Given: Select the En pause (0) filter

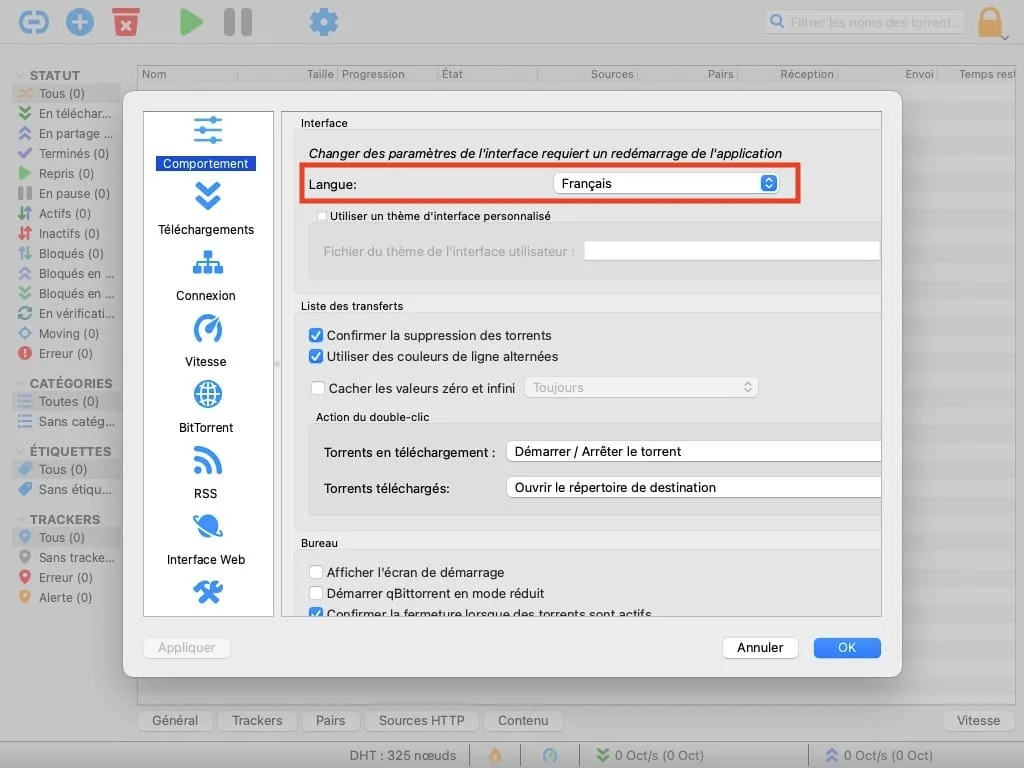Looking at the screenshot, I should tap(66, 193).
